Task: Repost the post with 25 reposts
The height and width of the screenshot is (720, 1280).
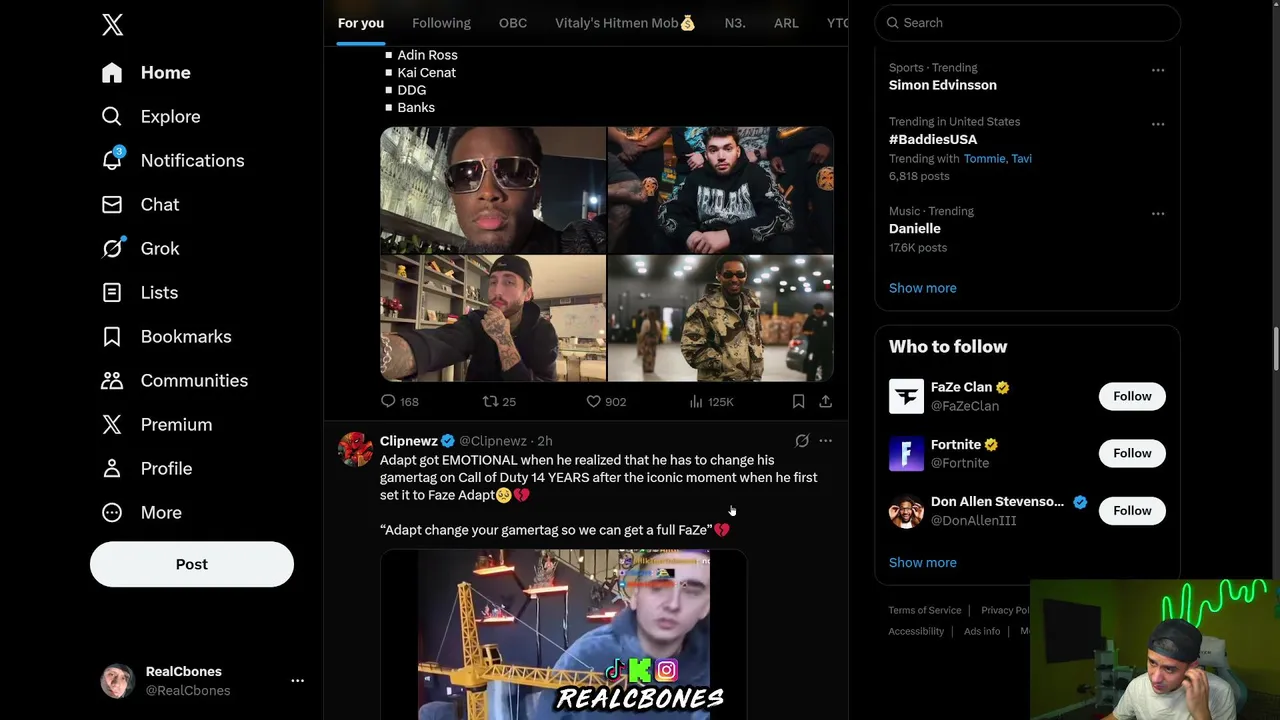Action: [490, 401]
